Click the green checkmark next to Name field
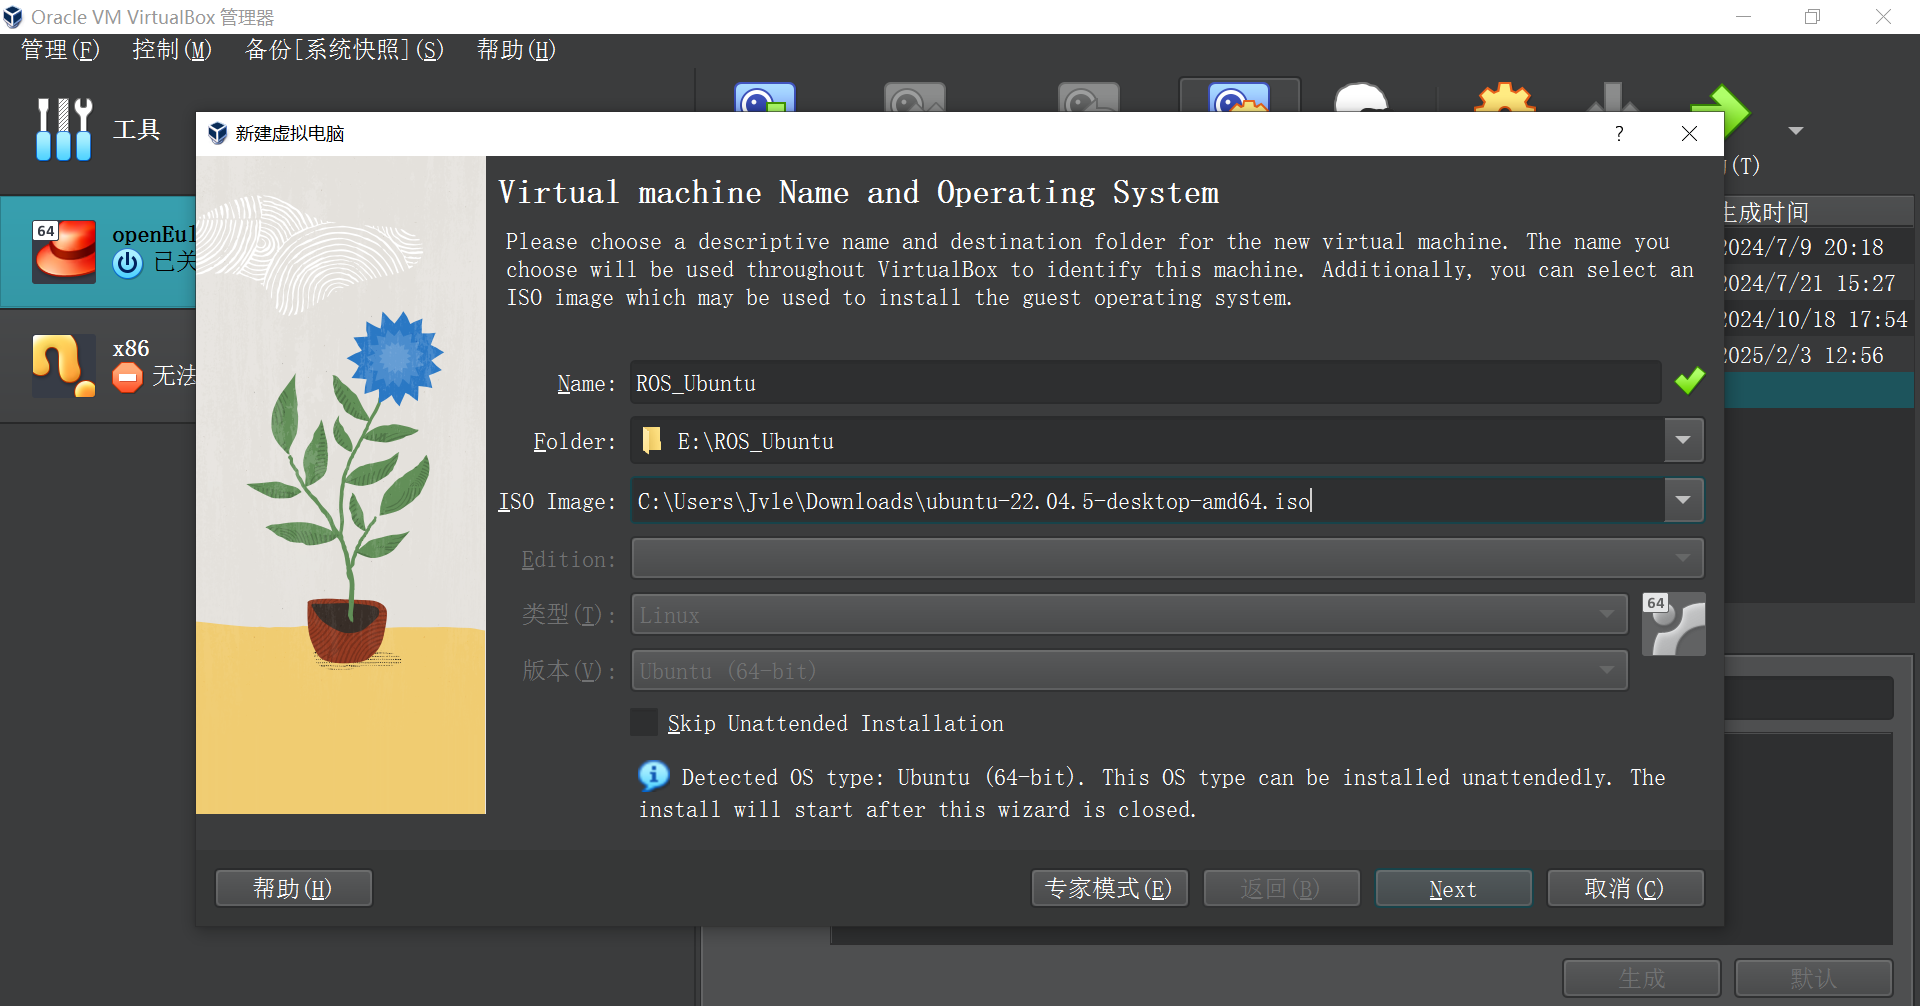 (x=1689, y=382)
